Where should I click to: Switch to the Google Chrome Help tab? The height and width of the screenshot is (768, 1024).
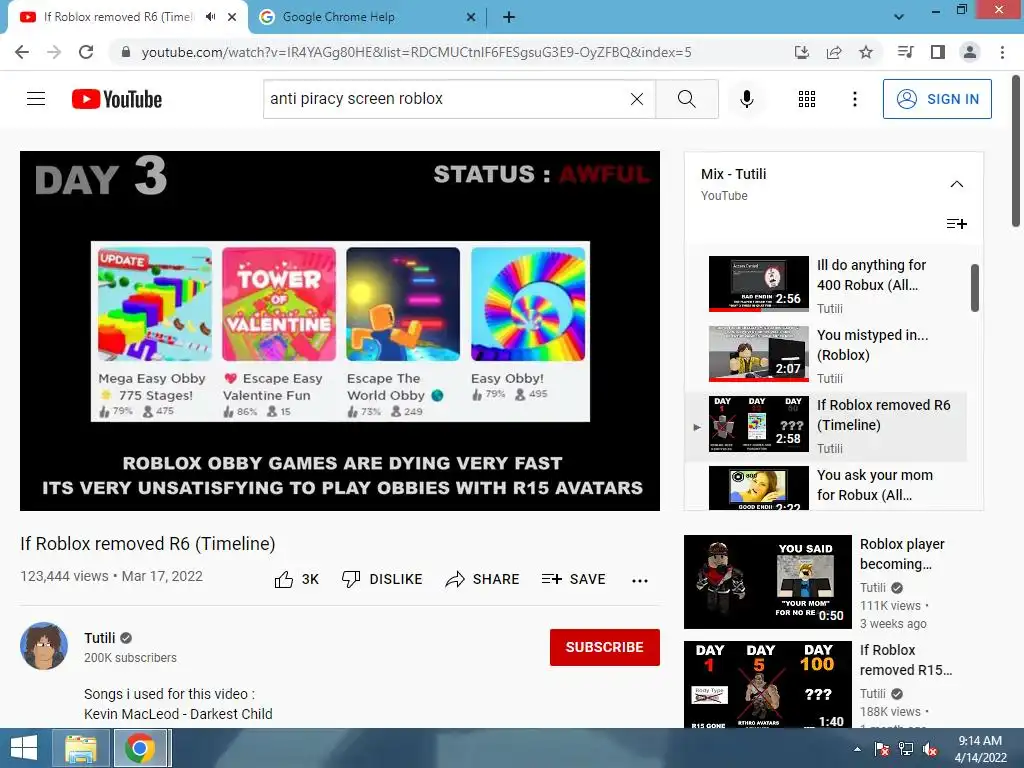tap(368, 17)
